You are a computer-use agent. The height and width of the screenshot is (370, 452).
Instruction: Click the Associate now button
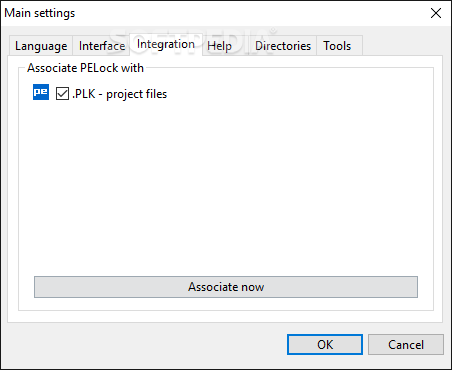click(x=226, y=287)
